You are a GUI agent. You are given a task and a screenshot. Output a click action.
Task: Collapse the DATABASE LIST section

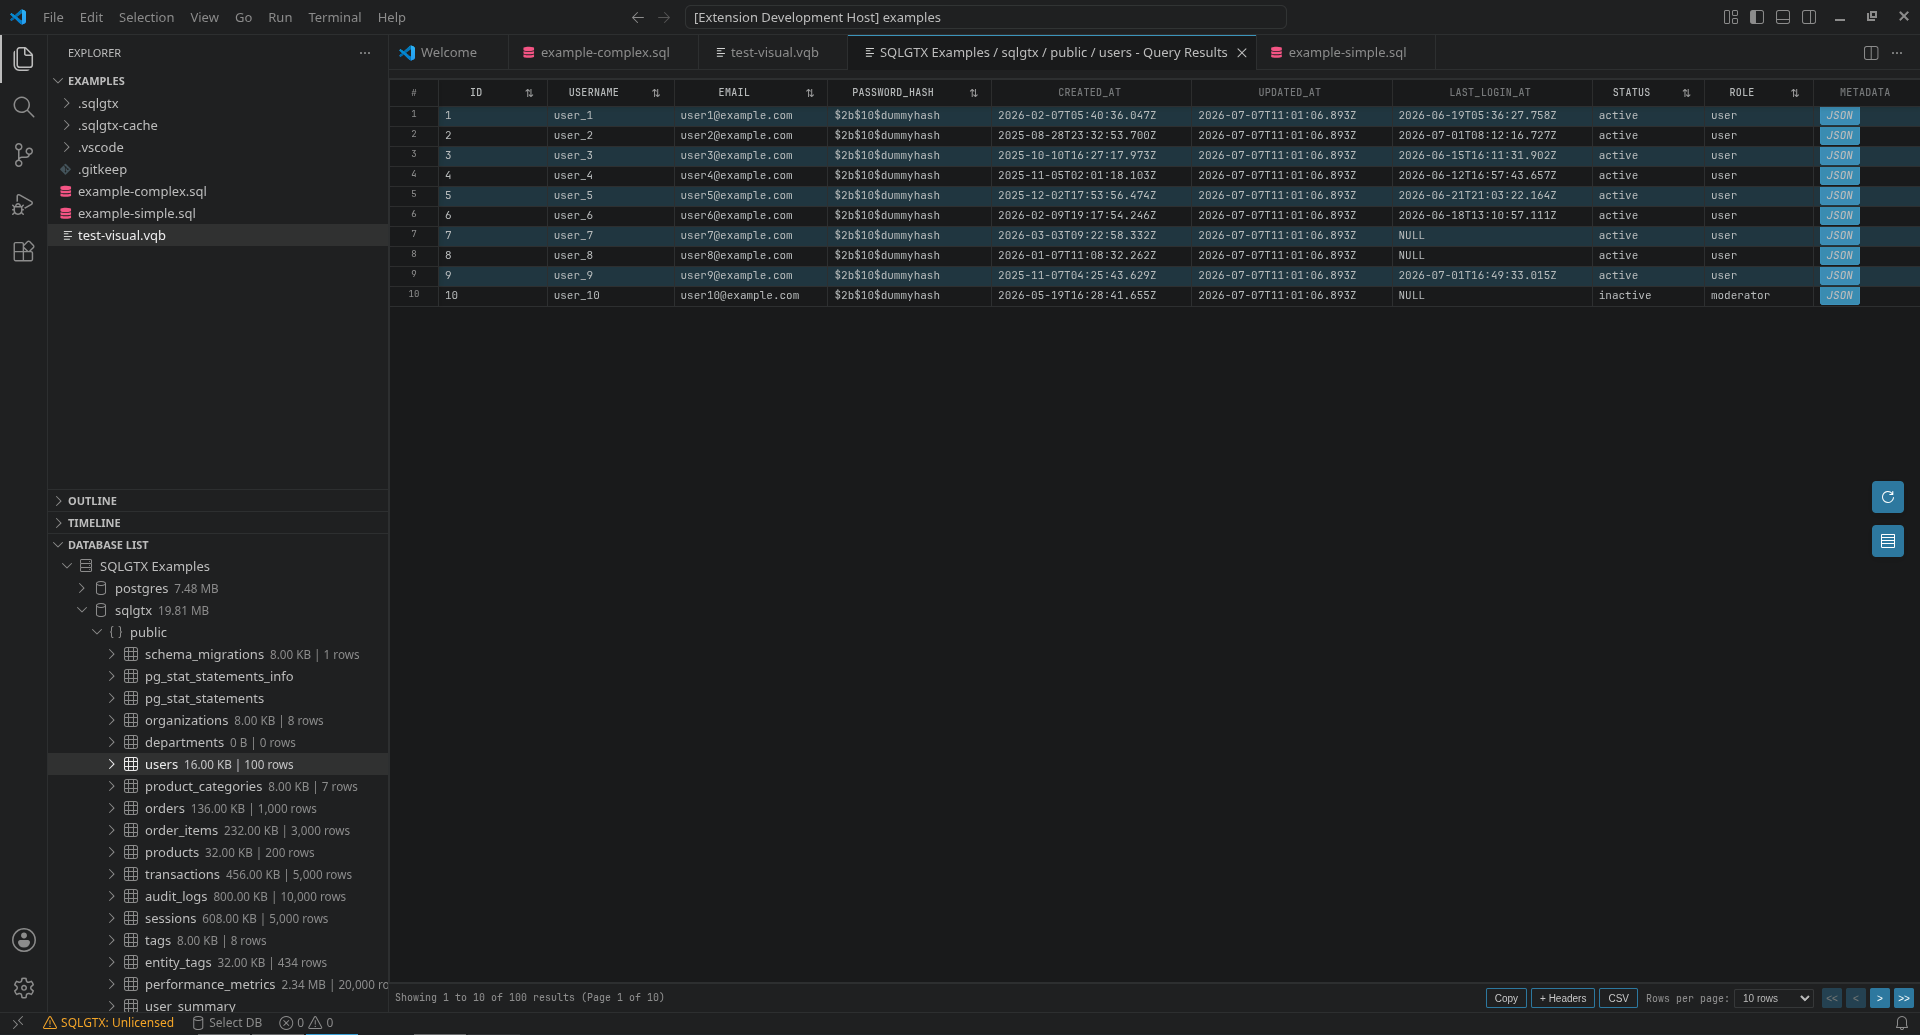218,545
